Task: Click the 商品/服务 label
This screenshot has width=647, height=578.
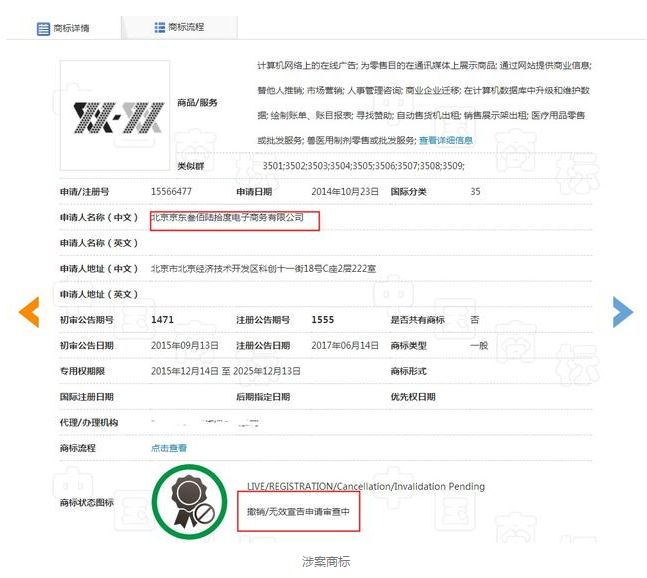Action: (x=197, y=103)
